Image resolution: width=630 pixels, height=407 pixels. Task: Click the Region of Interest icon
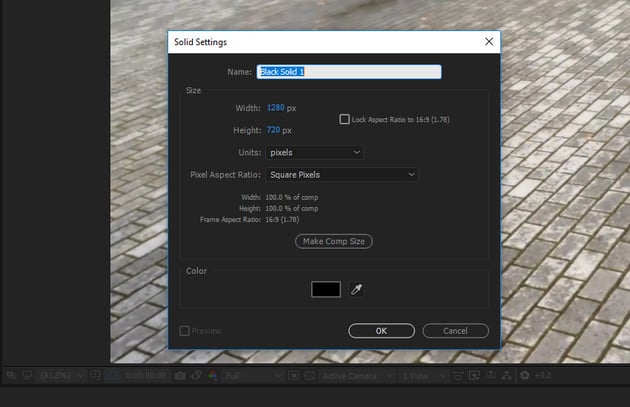tap(293, 376)
